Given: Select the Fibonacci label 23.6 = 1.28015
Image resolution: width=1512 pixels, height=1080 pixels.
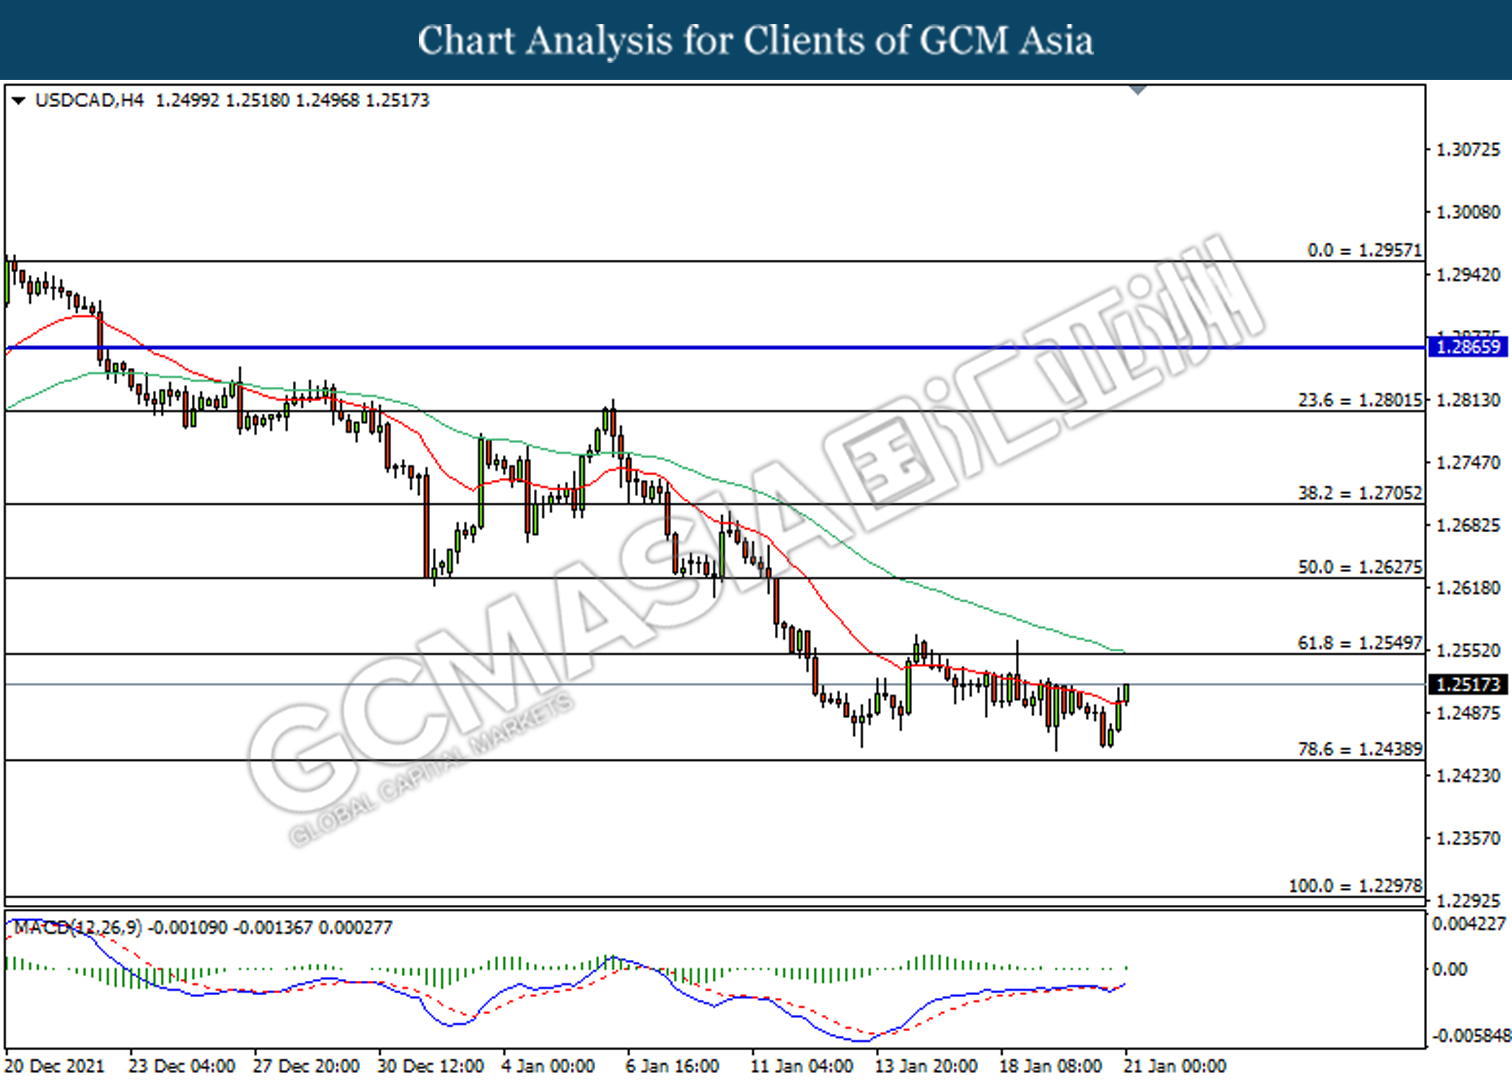Looking at the screenshot, I should [1360, 400].
